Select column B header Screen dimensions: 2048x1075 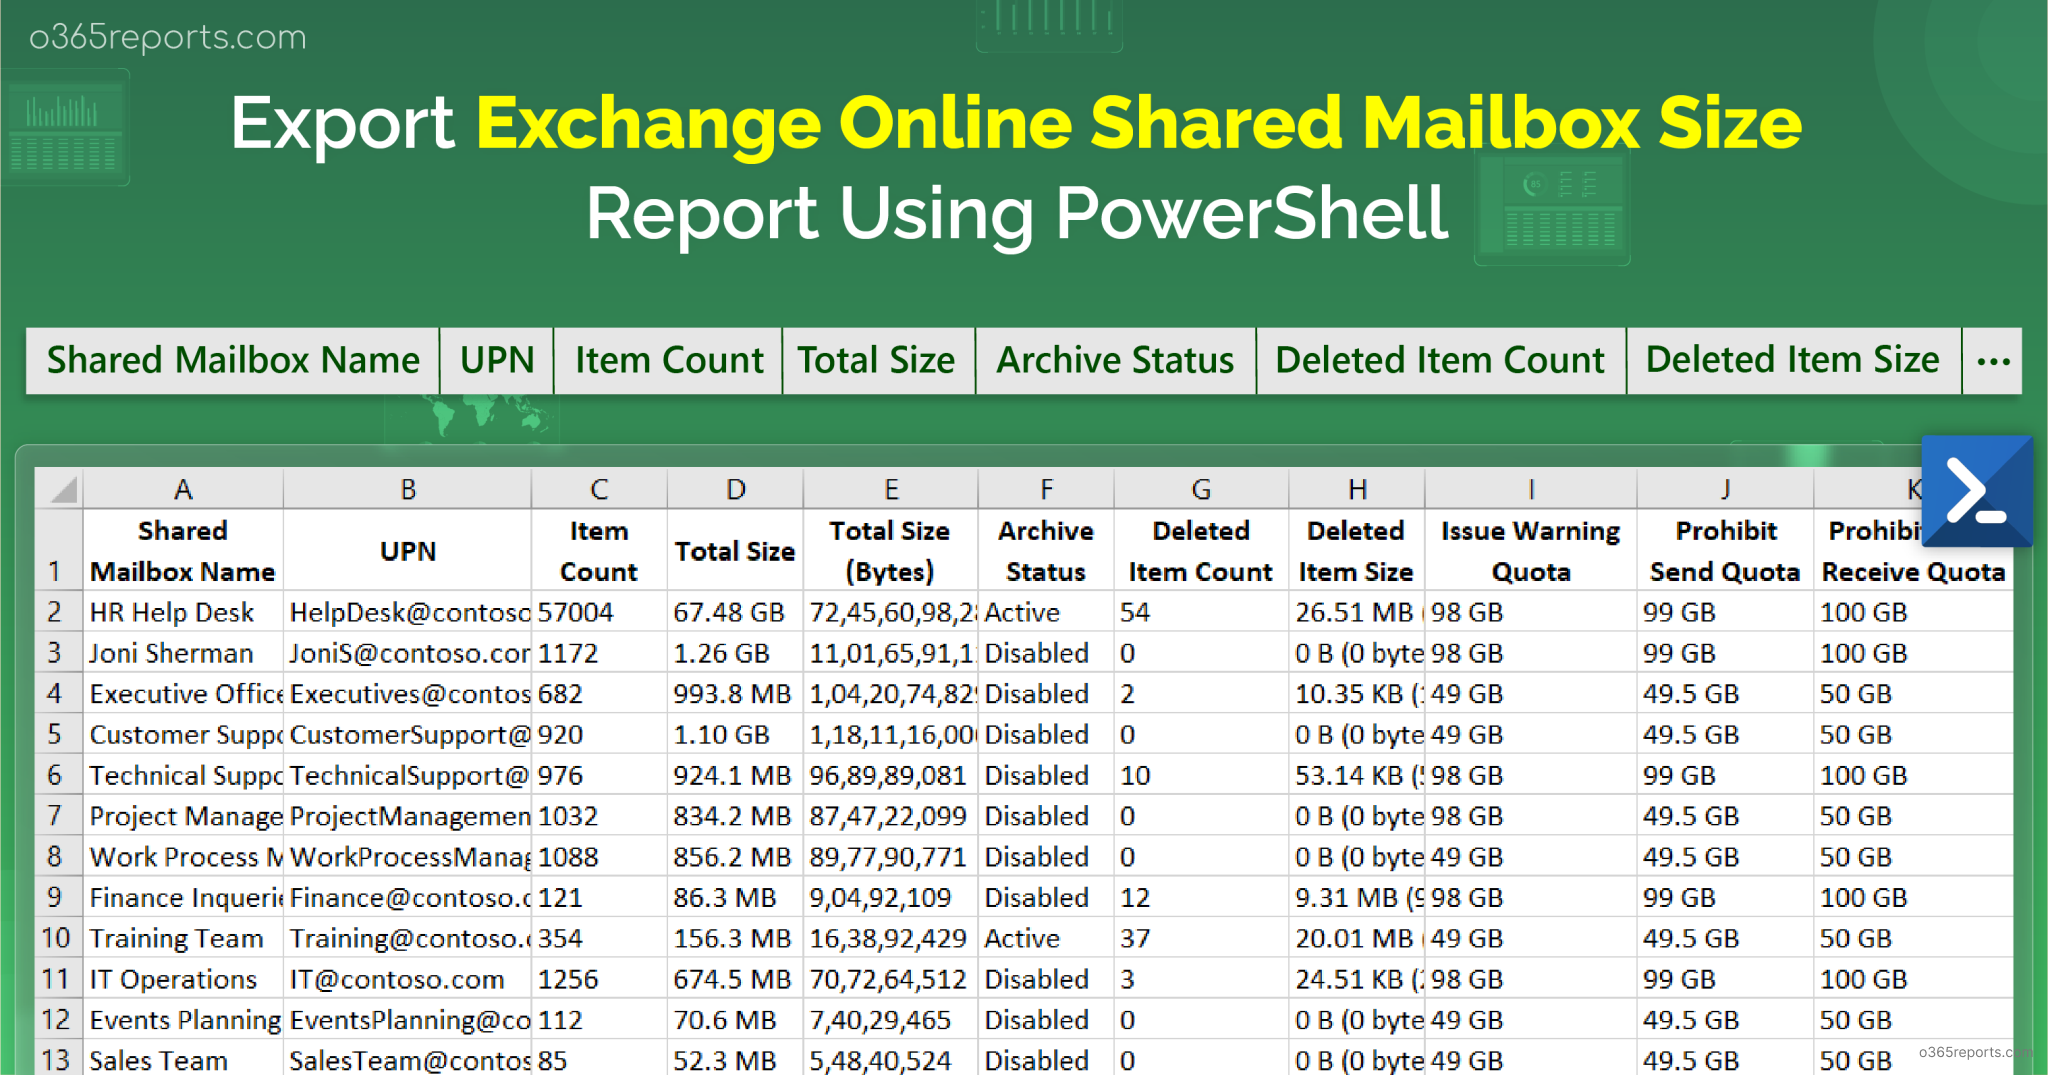tap(408, 489)
